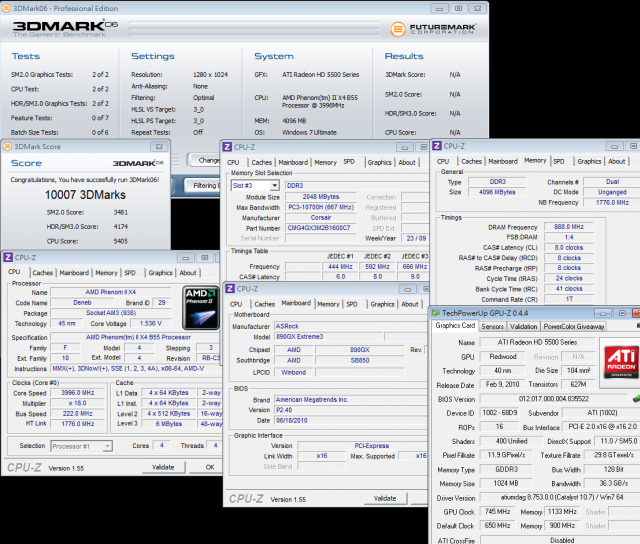Click the "10007 3DMarks" score text

click(x=85, y=195)
